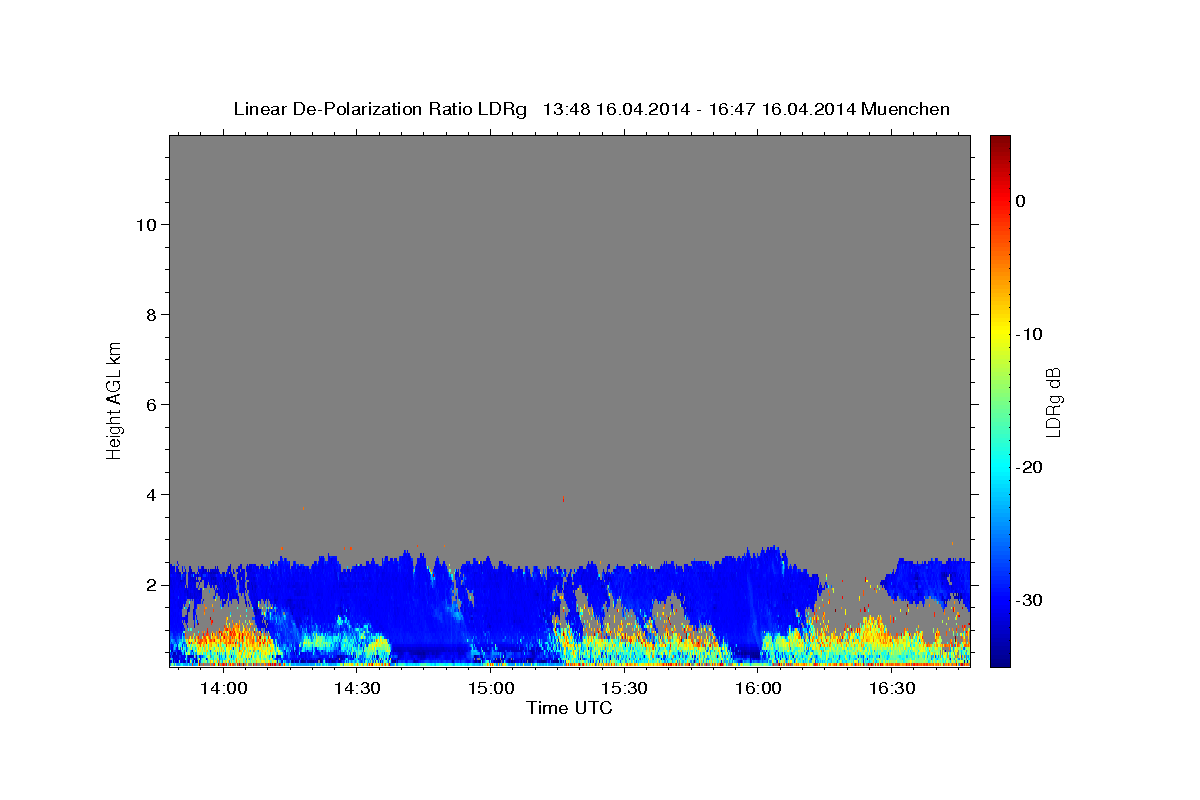
Task: Click the height tick label 4
Action: 149,494
